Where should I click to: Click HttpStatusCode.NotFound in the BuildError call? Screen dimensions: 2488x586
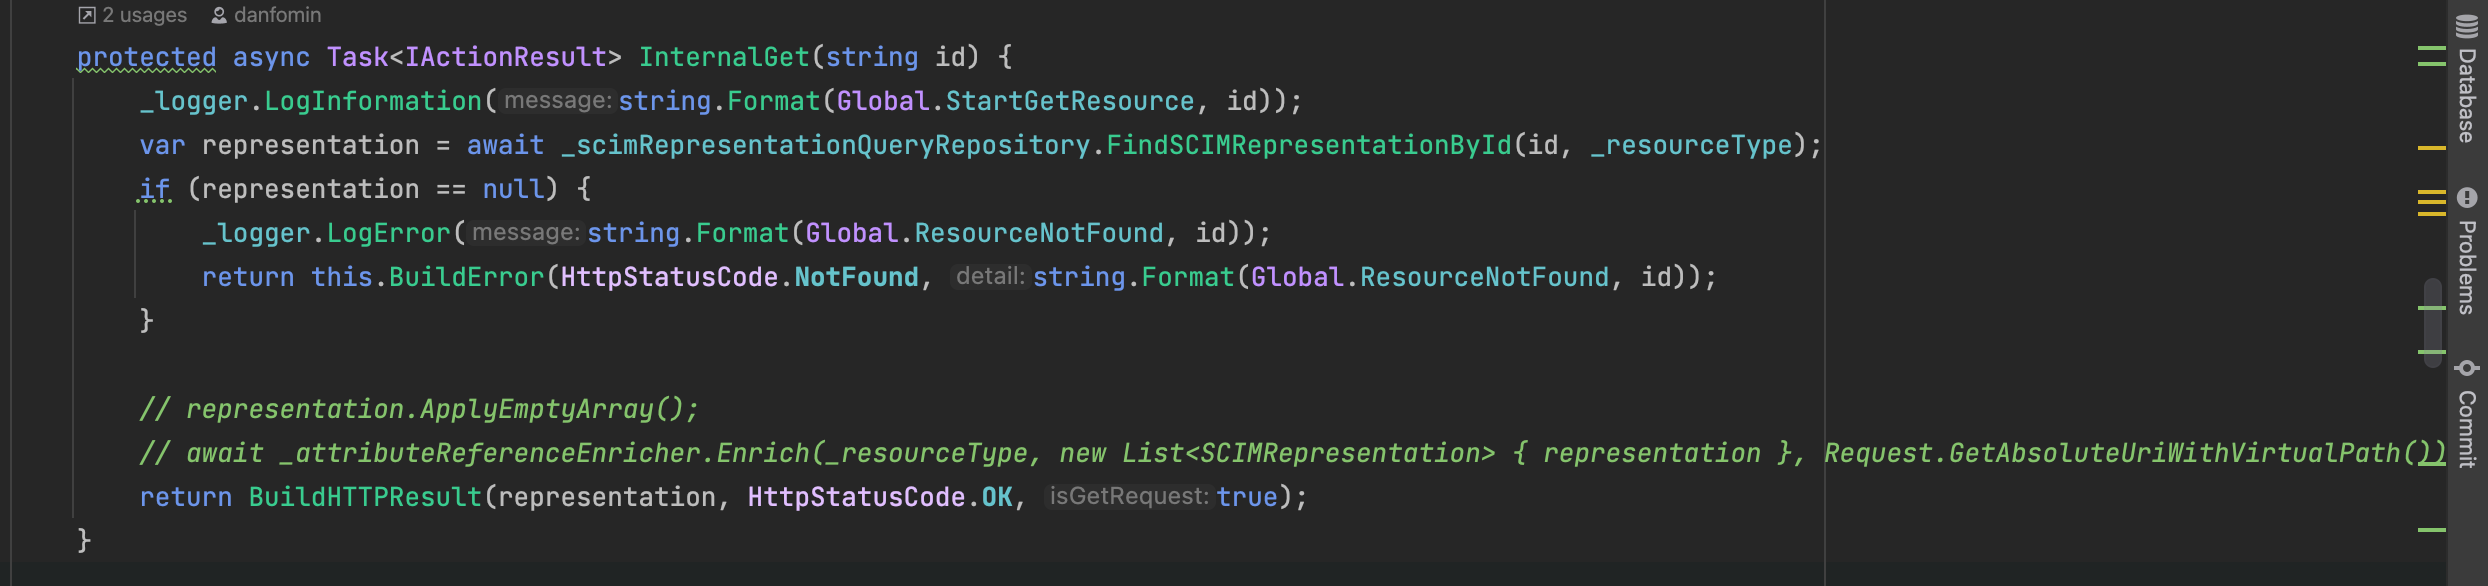click(x=740, y=277)
